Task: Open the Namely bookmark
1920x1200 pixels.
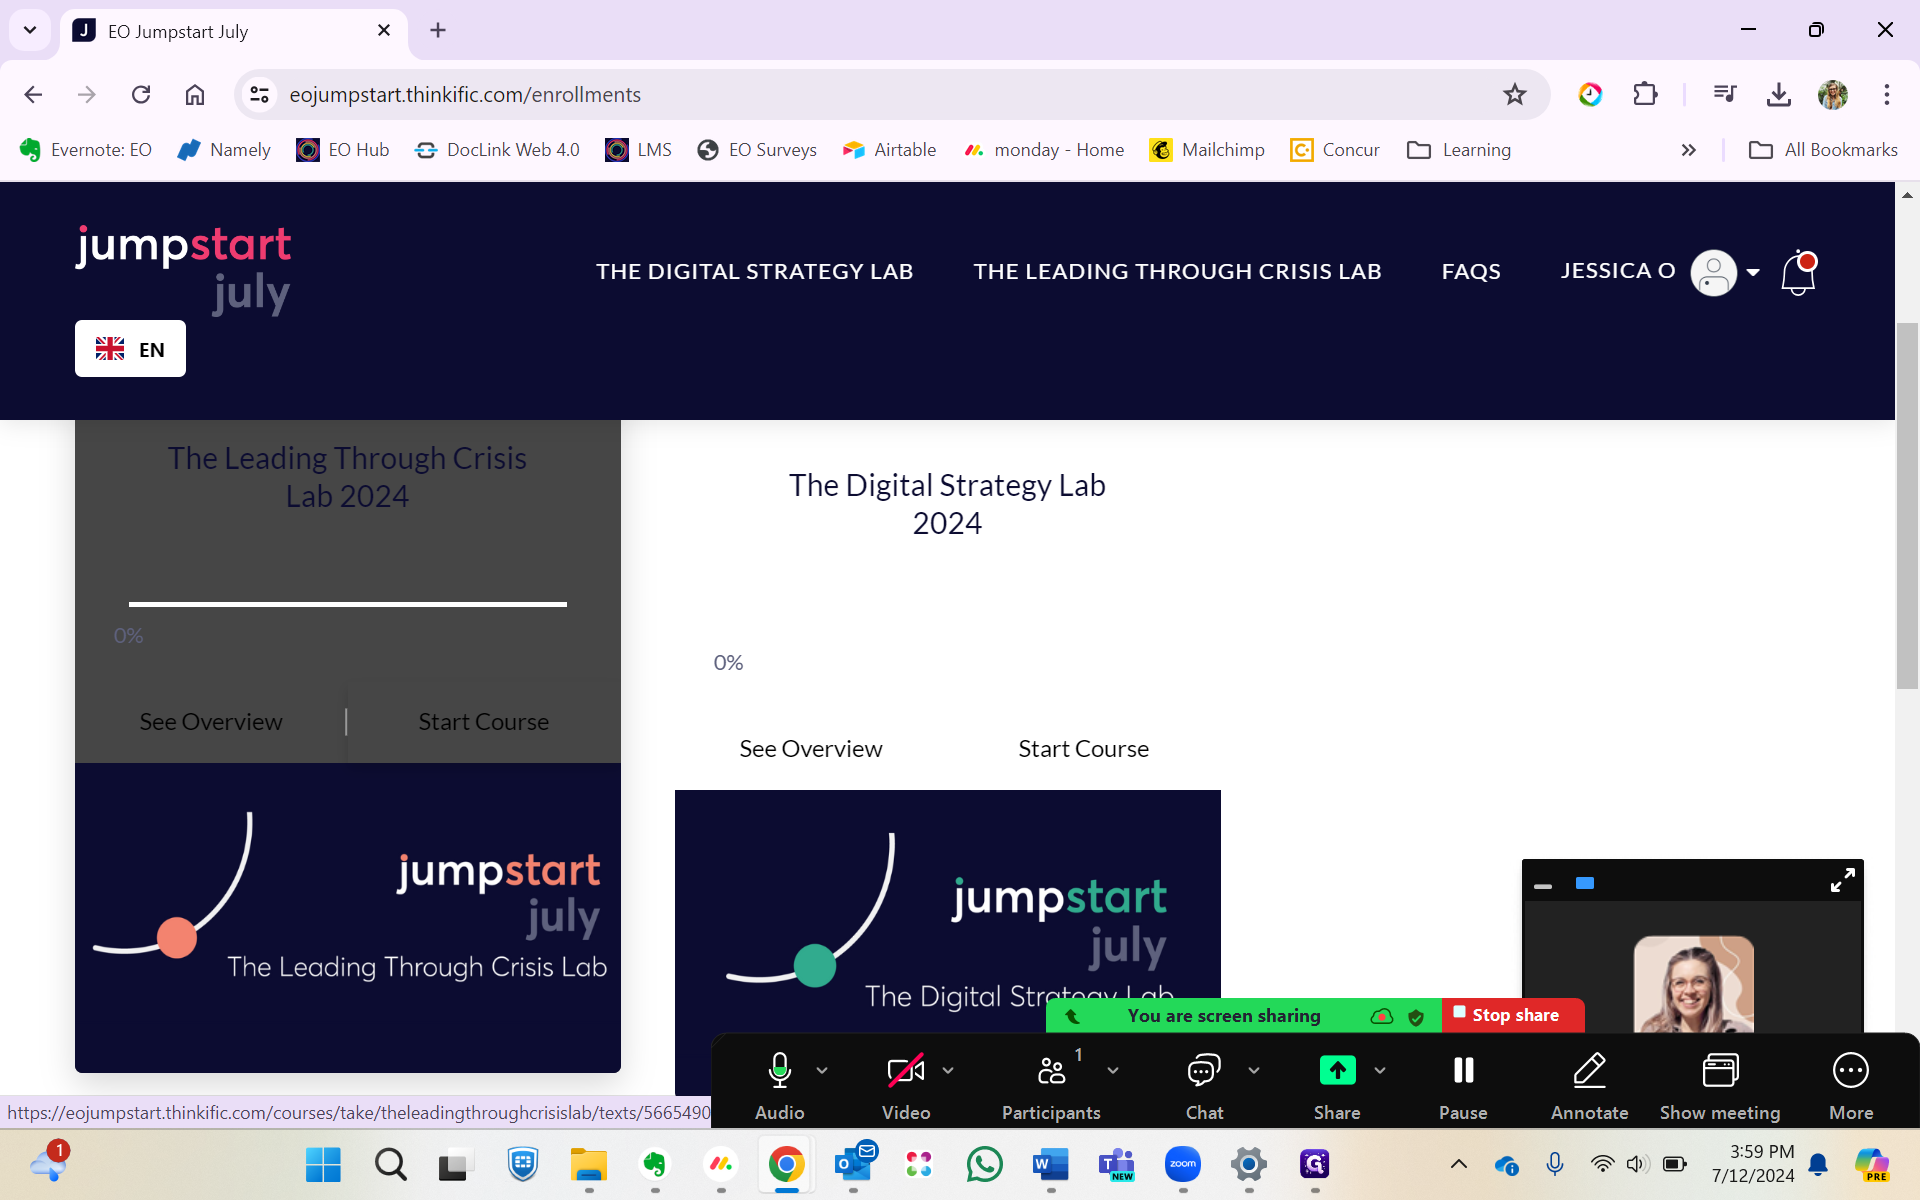Action: 224,150
